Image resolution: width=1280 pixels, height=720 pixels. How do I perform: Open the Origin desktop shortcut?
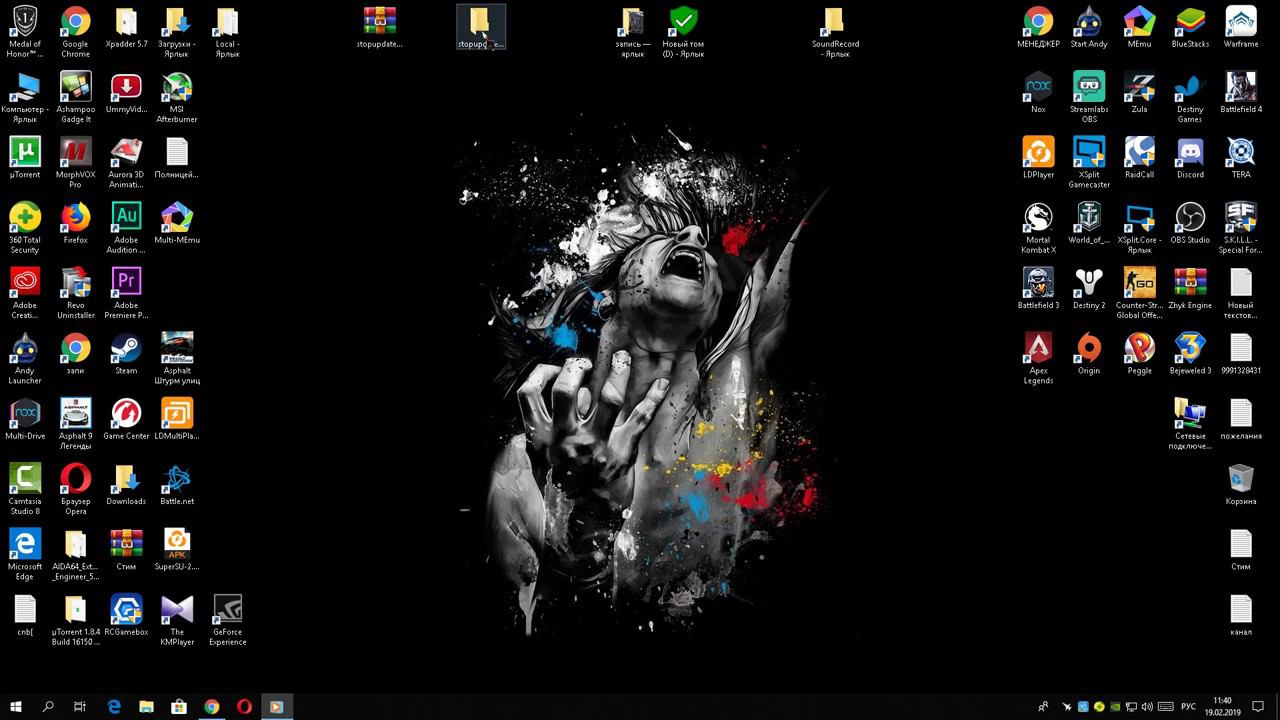(1089, 353)
